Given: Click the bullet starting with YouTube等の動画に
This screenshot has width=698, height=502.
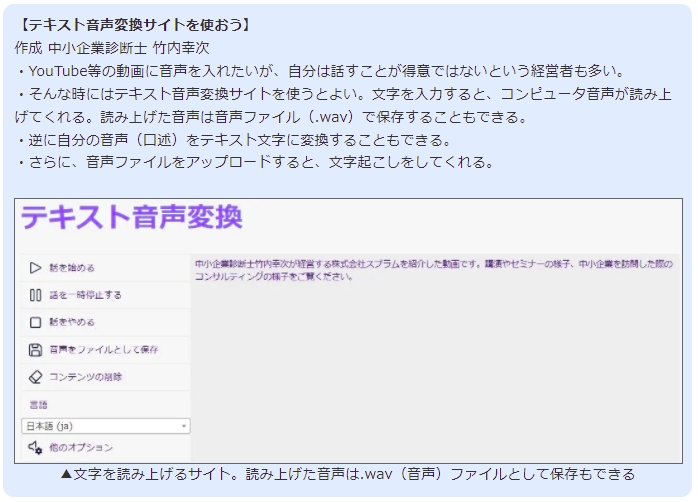Looking at the screenshot, I should point(321,71).
